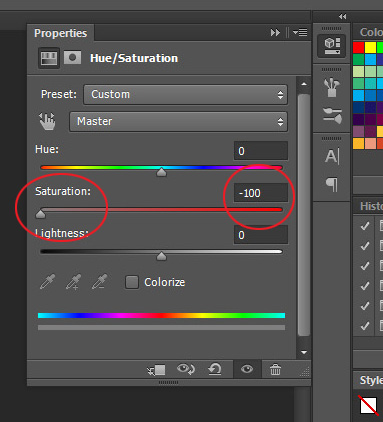The height and width of the screenshot is (422, 383).
Task: Switch to the History panel tab
Action: (371, 206)
